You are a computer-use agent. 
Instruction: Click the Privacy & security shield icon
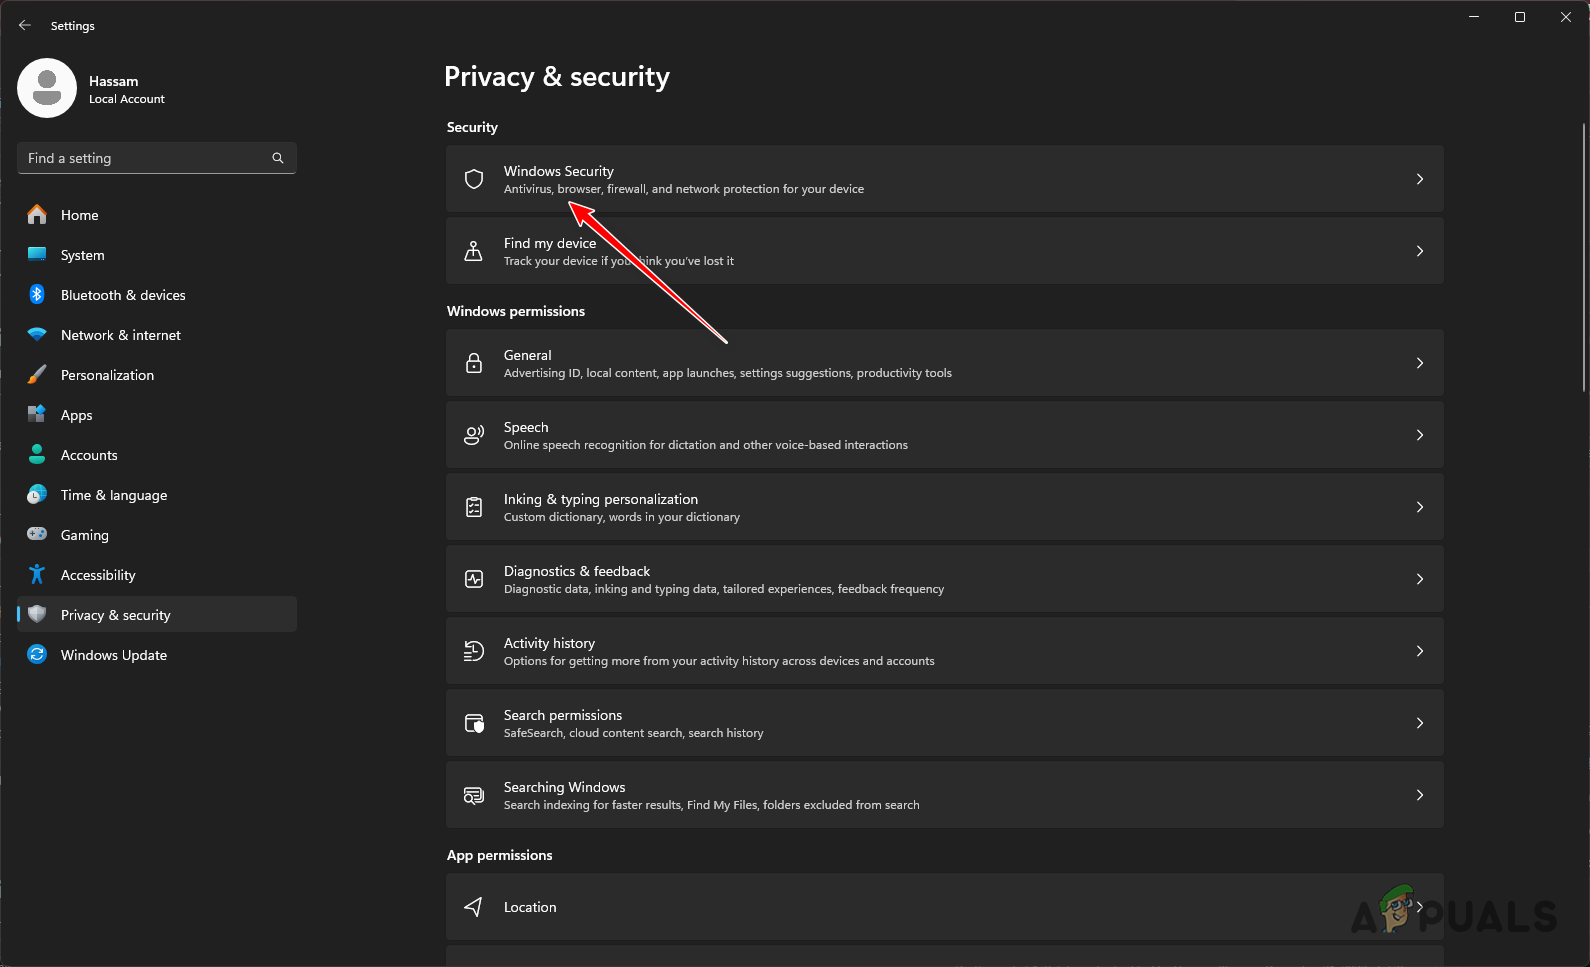pos(37,614)
